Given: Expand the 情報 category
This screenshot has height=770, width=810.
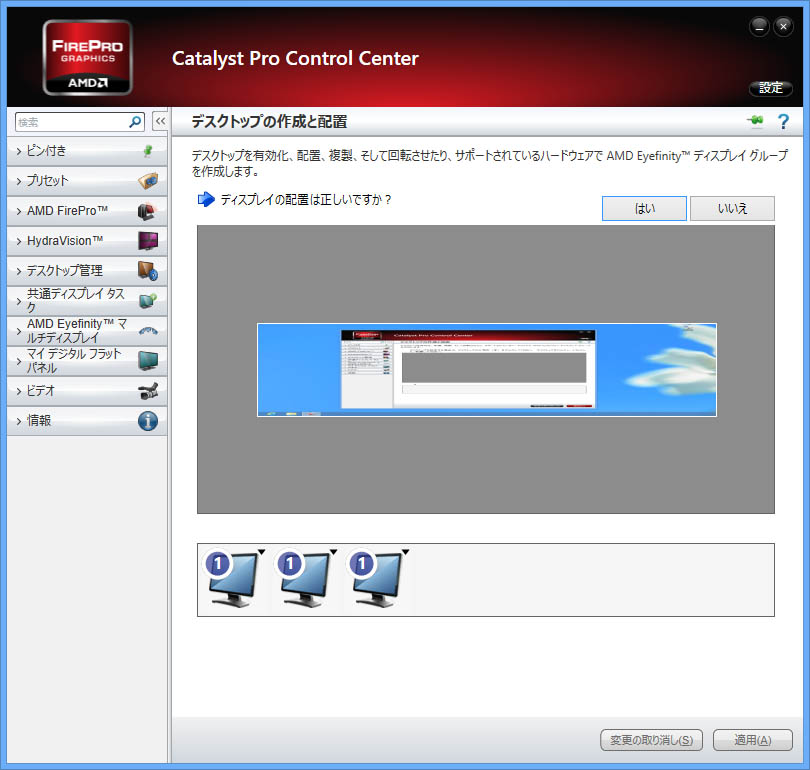Looking at the screenshot, I should (19, 421).
